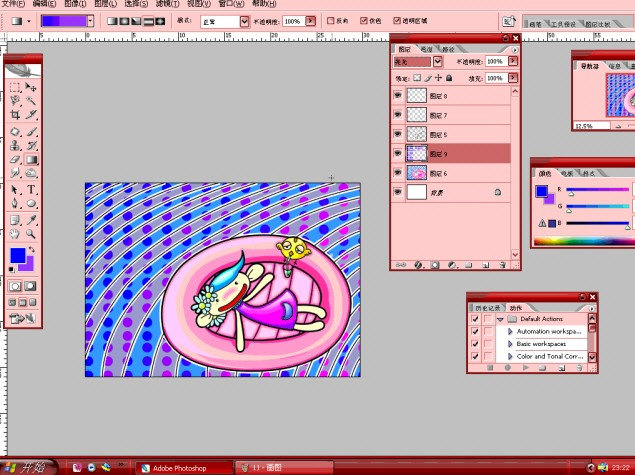Image resolution: width=635 pixels, height=475 pixels.
Task: Open the Image (I) menu
Action: pos(75,4)
